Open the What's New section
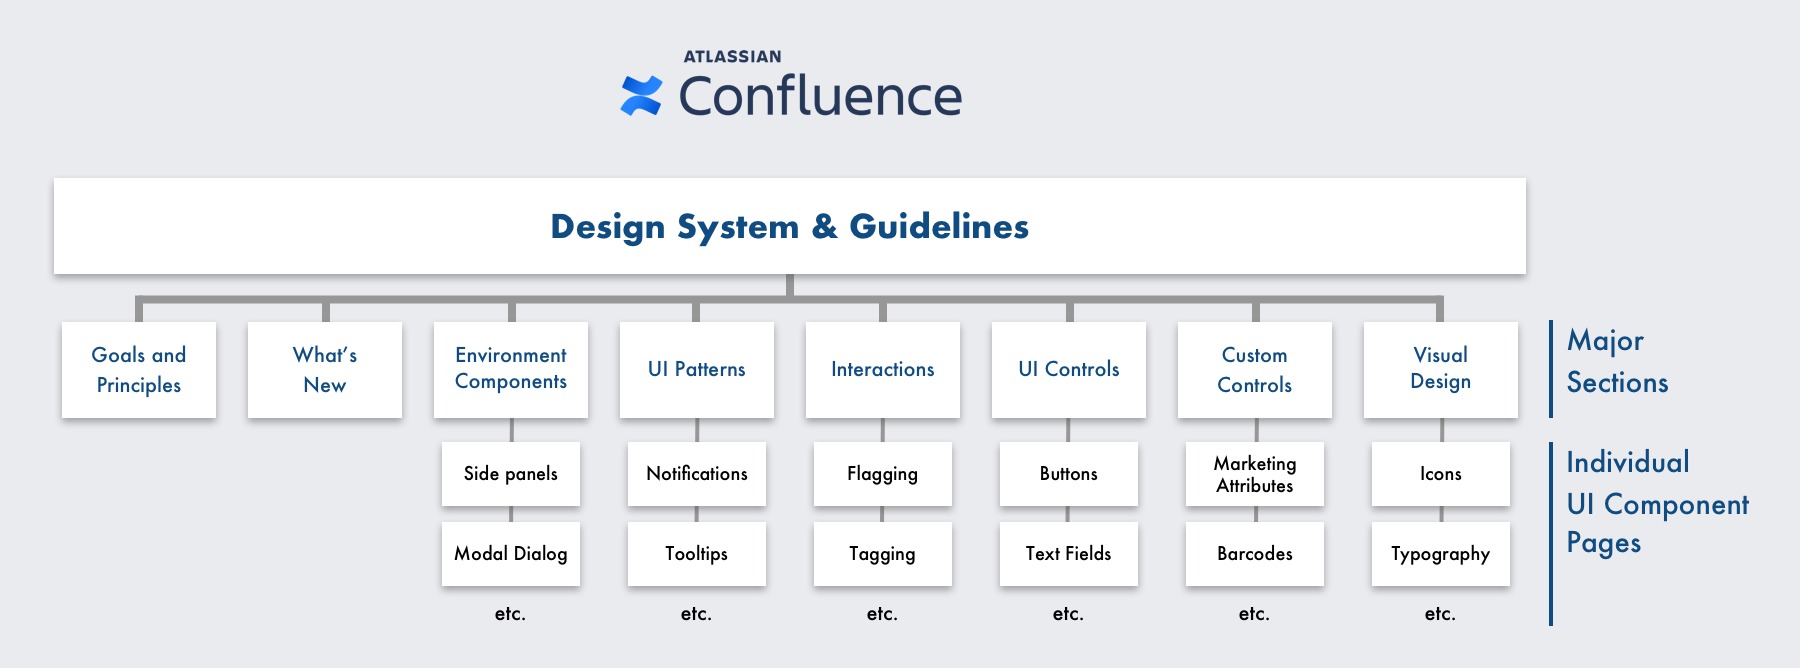The height and width of the screenshot is (668, 1800). (x=325, y=370)
